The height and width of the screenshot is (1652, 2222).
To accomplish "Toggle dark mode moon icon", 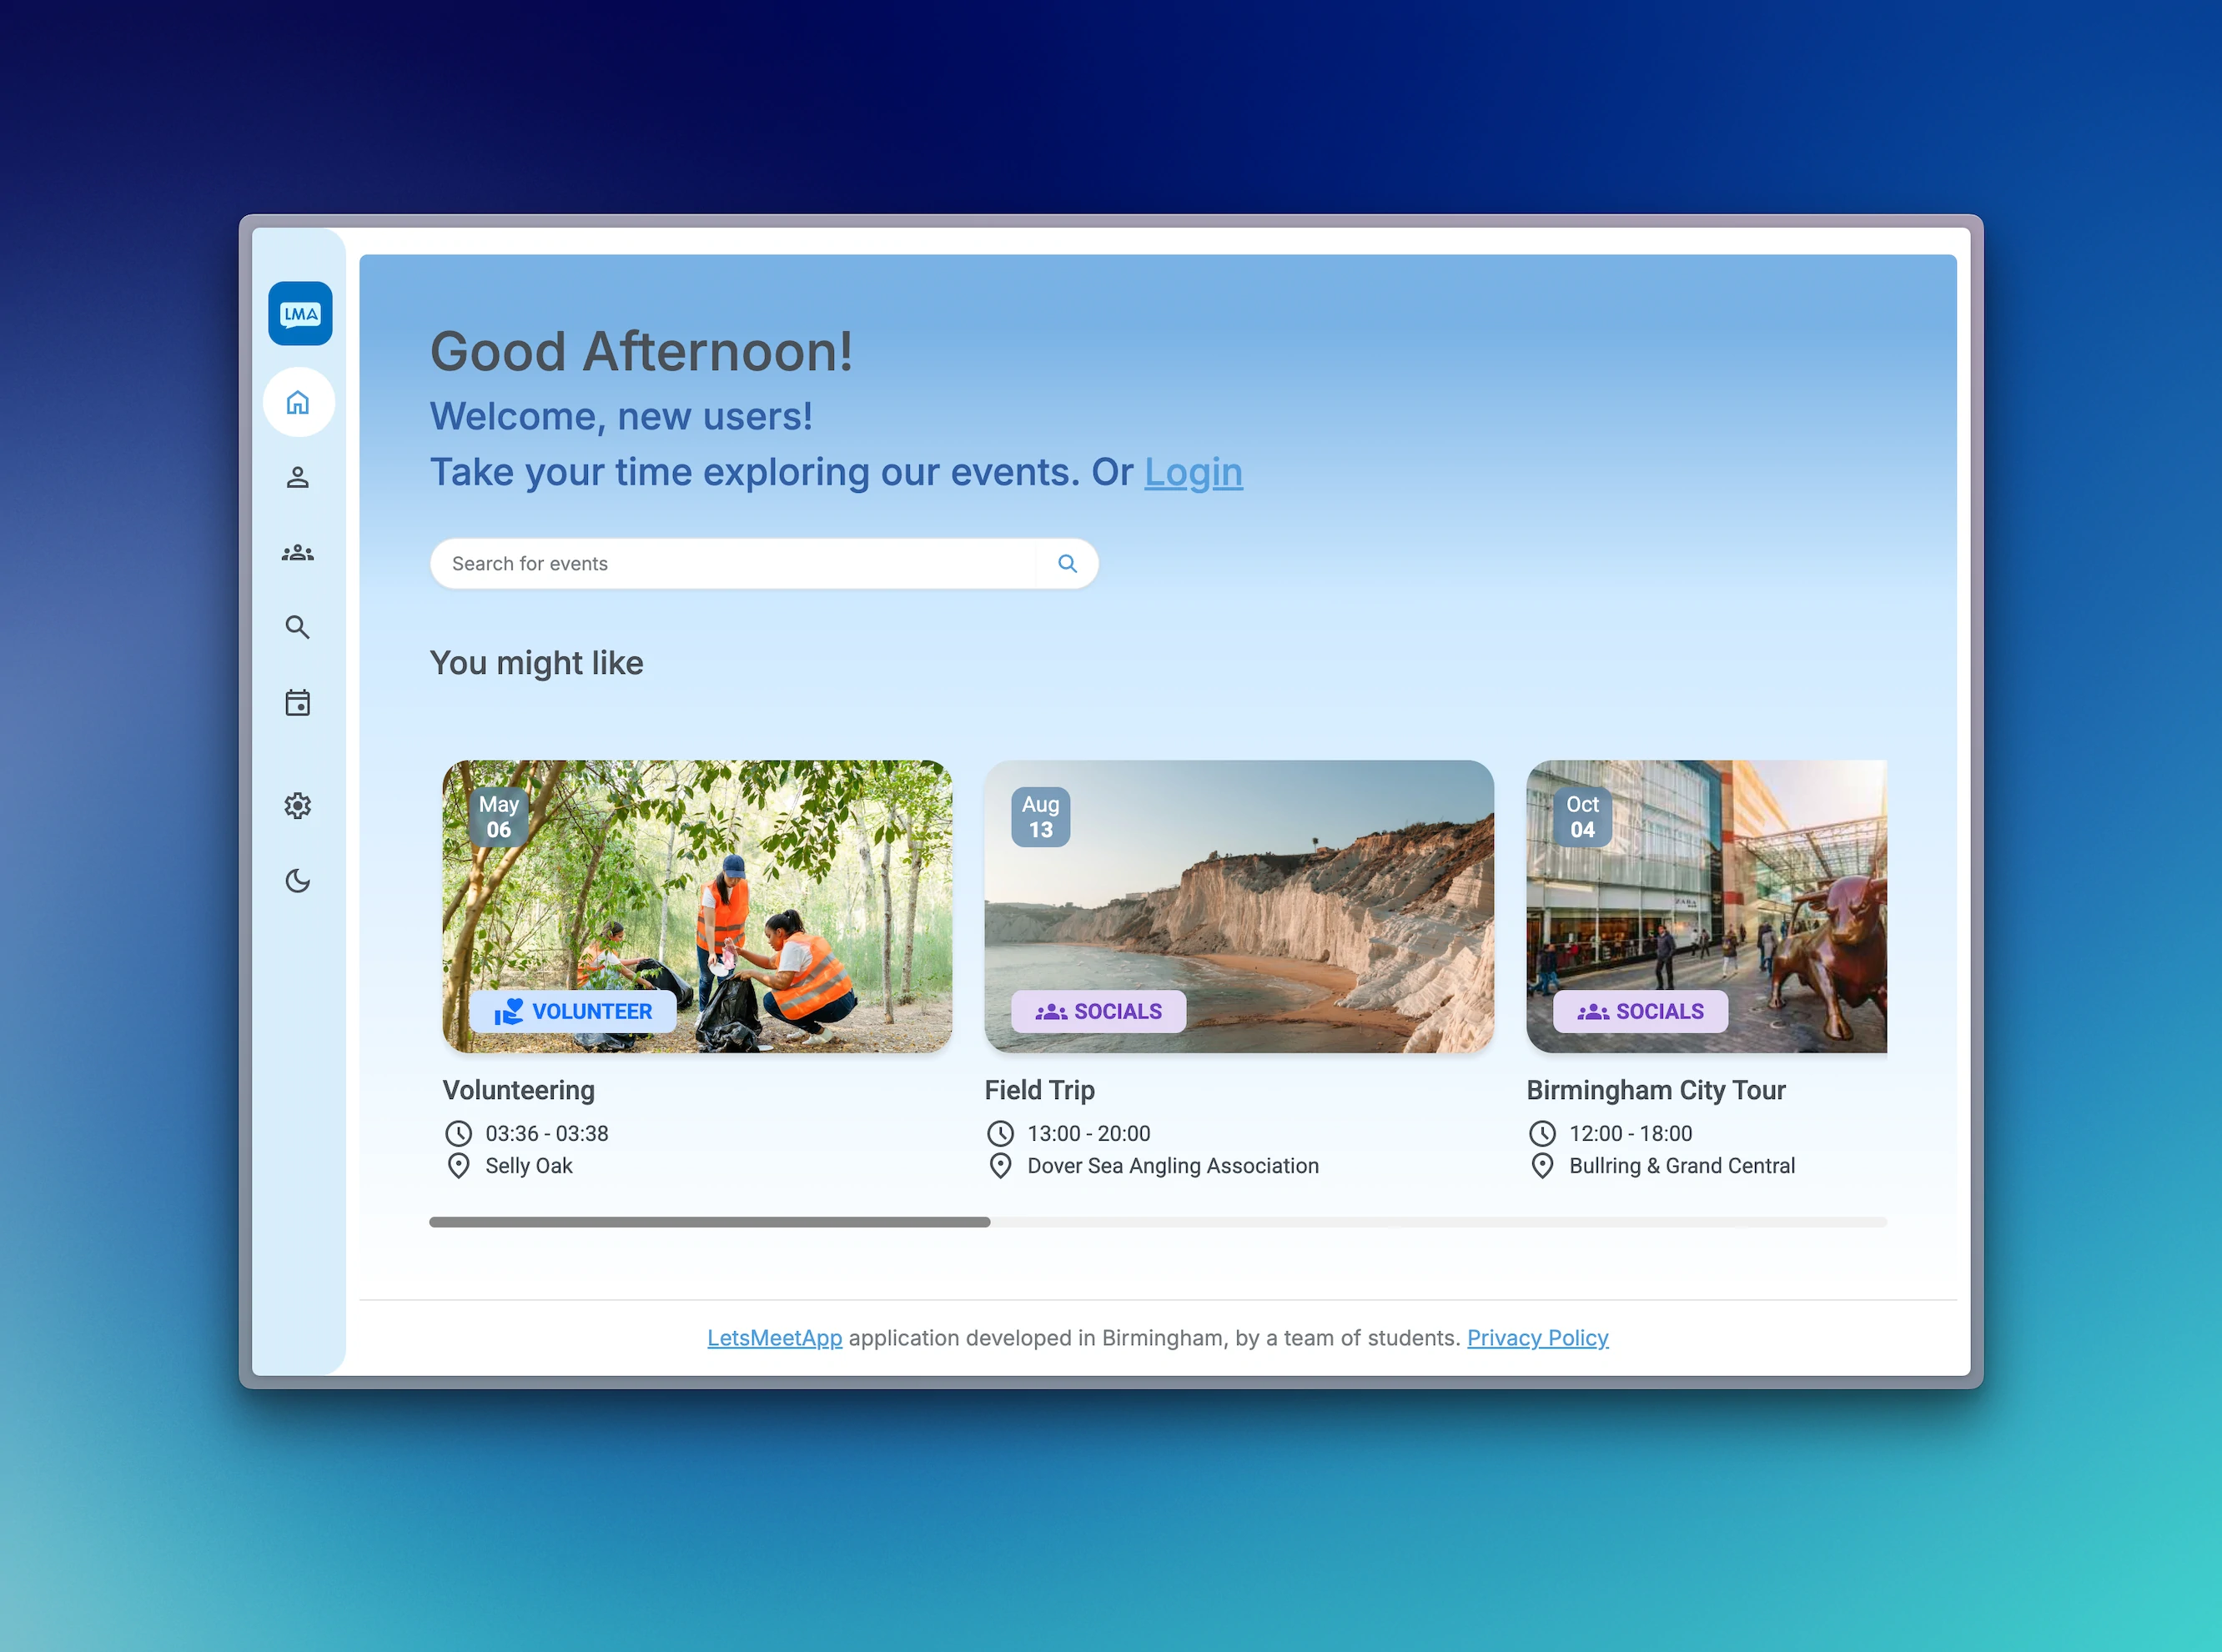I will coord(298,881).
